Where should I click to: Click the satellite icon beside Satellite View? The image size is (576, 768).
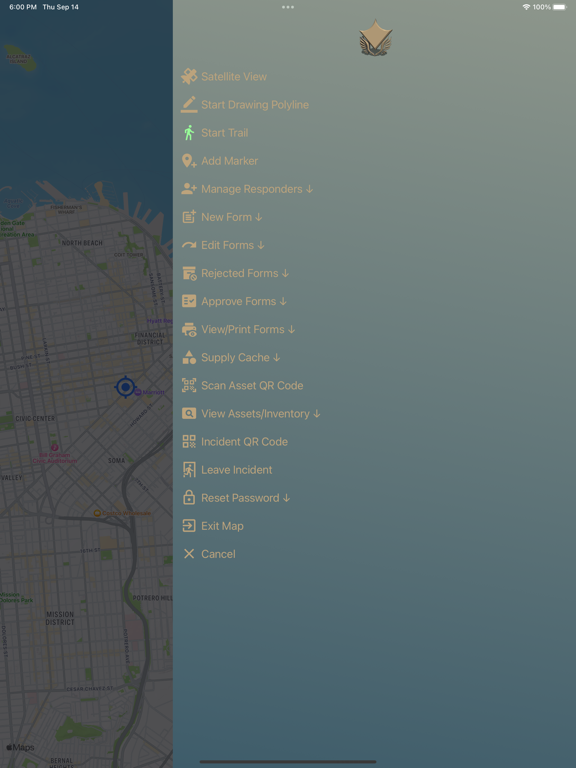coord(189,76)
